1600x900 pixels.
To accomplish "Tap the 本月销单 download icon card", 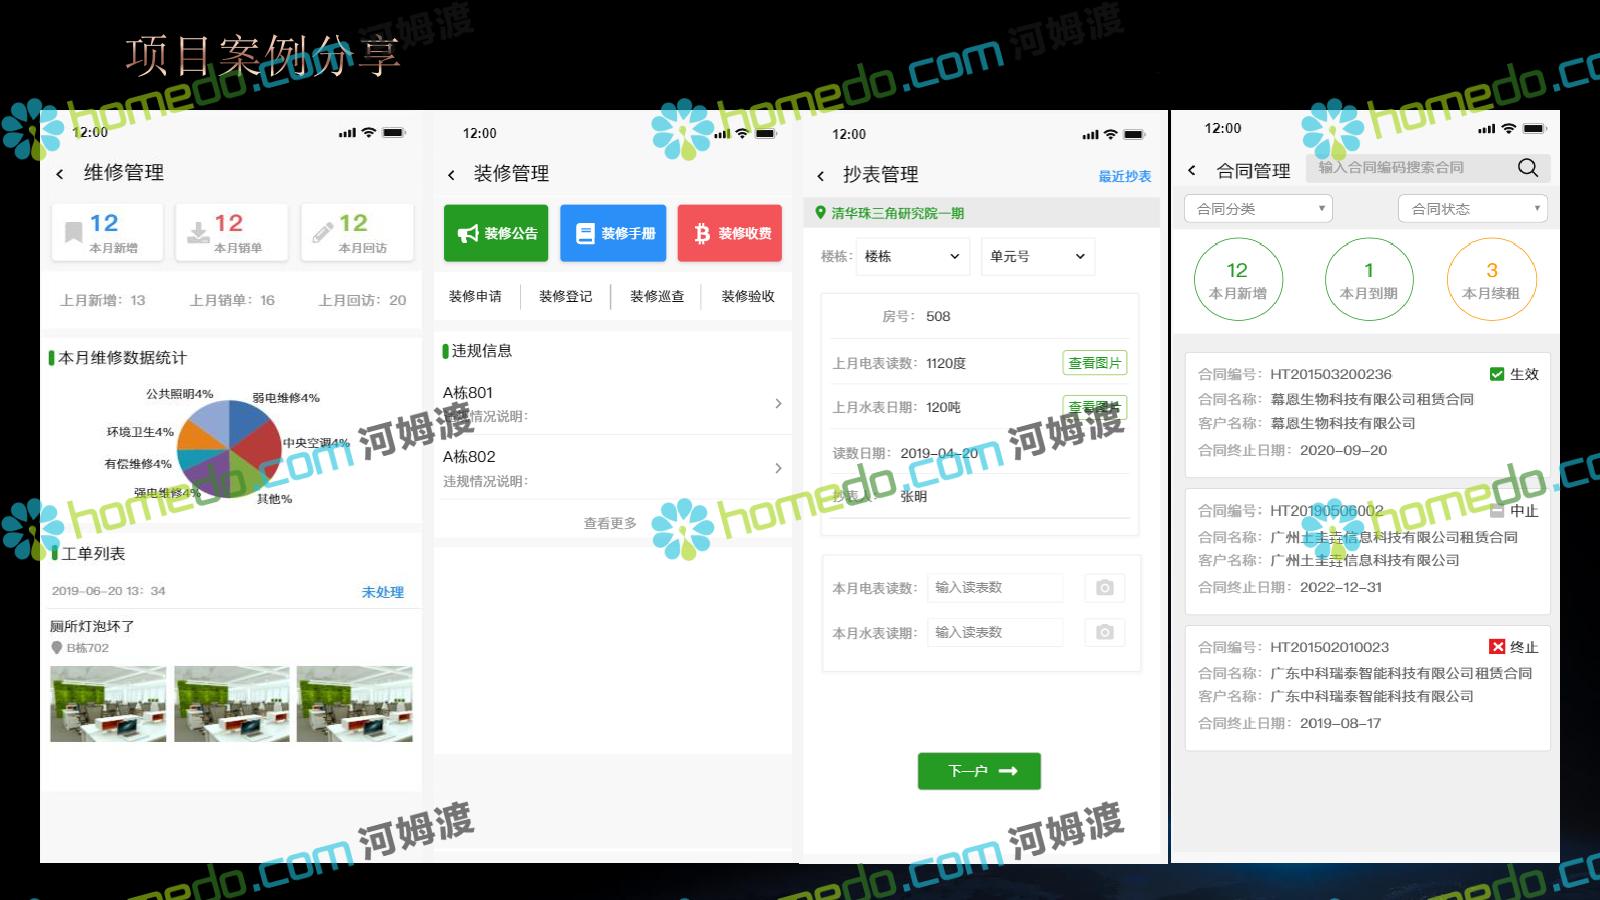I will click(x=231, y=232).
